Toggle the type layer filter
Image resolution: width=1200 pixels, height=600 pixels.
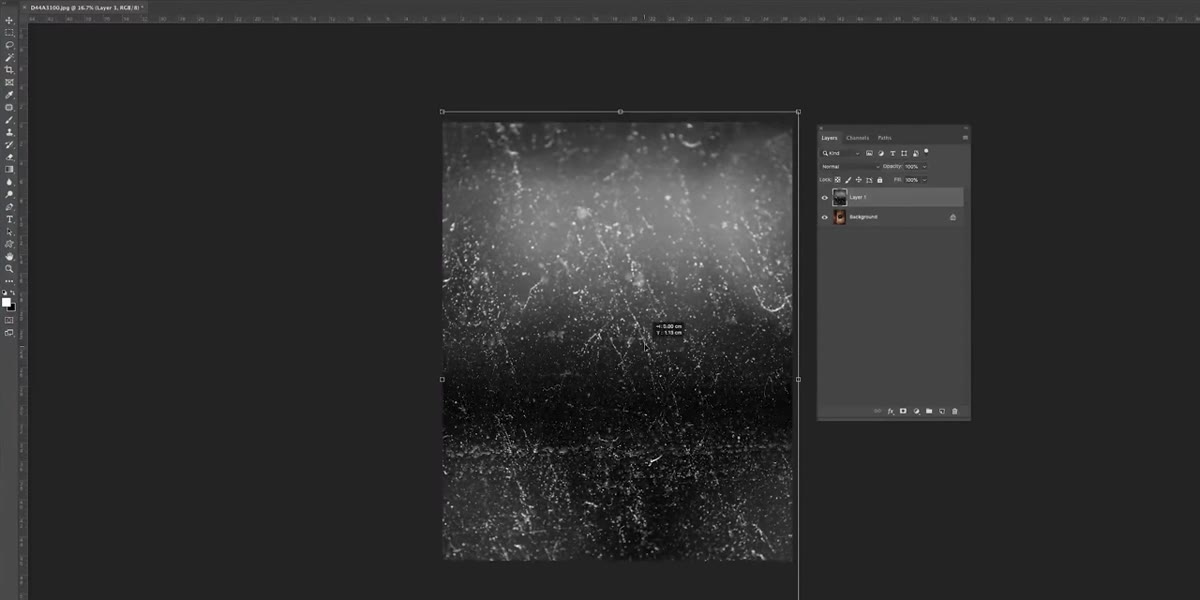pos(892,153)
